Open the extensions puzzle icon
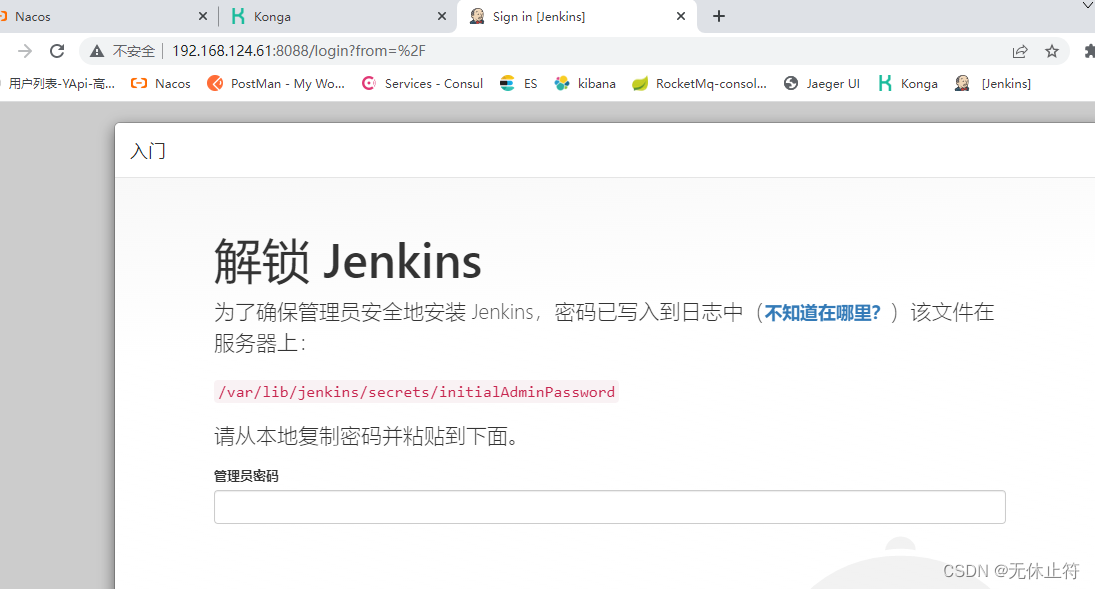The image size is (1095, 589). tap(1089, 51)
